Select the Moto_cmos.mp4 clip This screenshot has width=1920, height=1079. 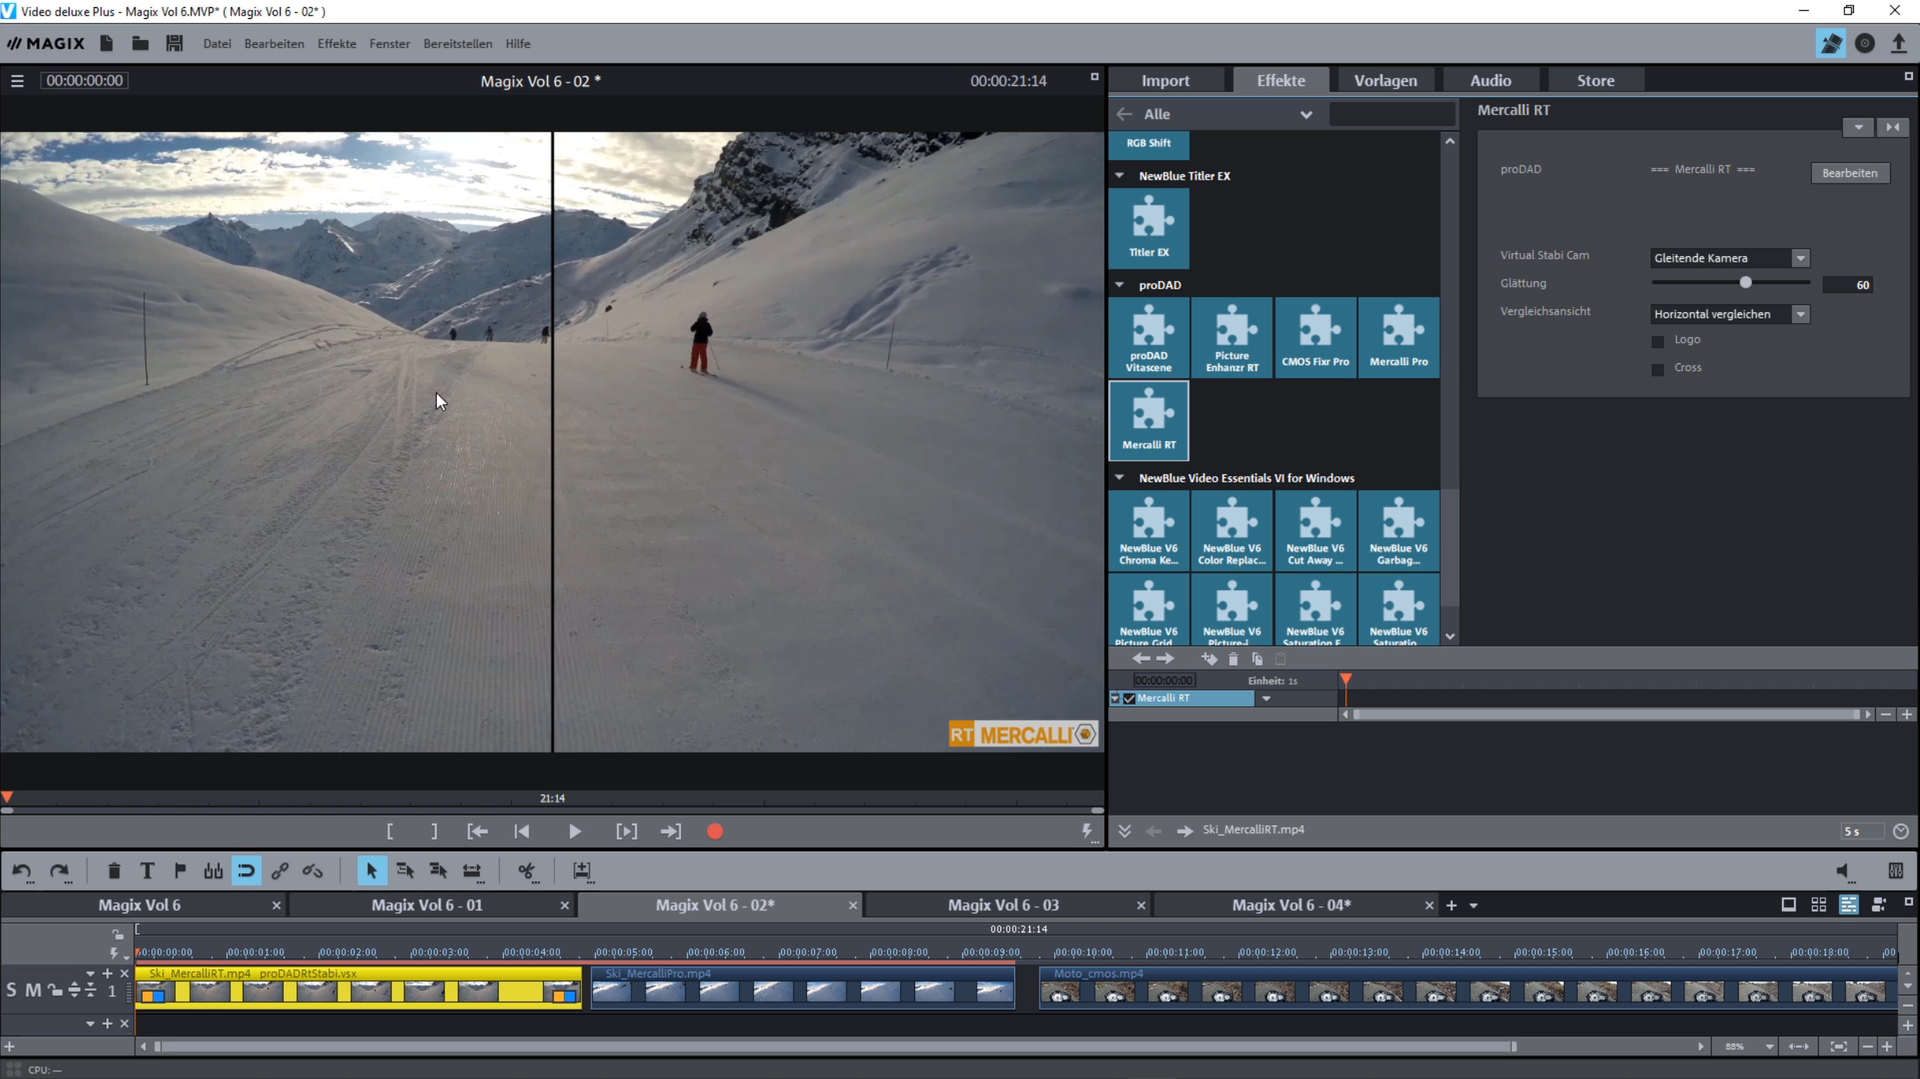click(1469, 987)
